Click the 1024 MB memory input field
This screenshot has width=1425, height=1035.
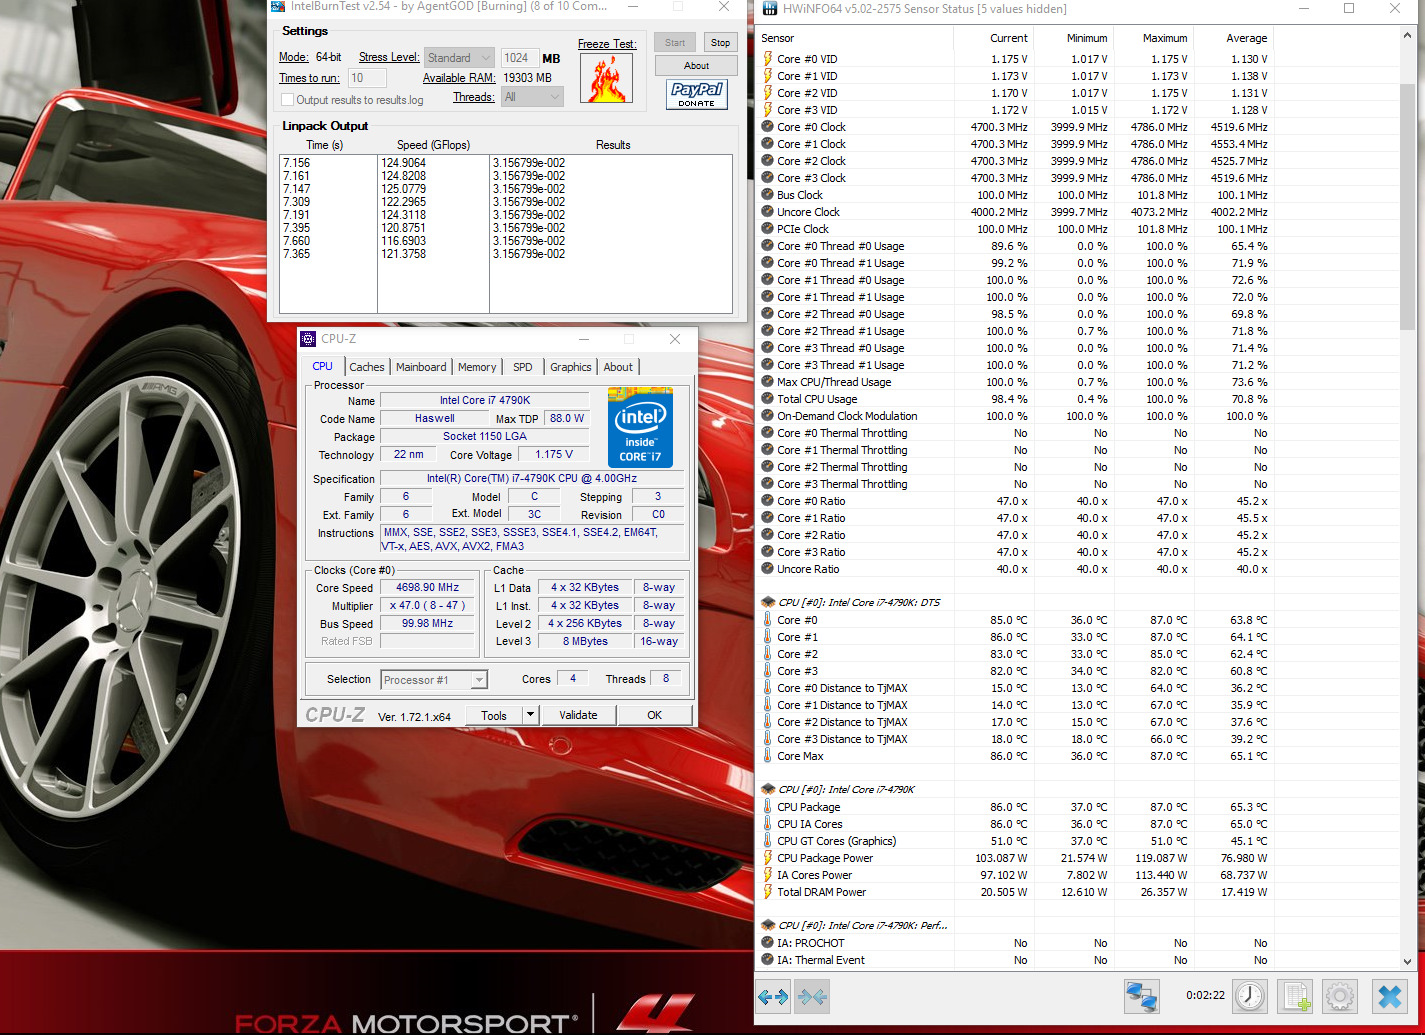coord(519,58)
